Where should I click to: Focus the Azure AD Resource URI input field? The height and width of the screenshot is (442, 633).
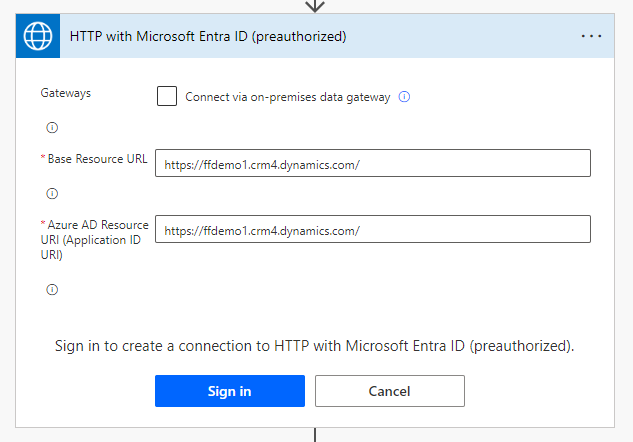(372, 229)
